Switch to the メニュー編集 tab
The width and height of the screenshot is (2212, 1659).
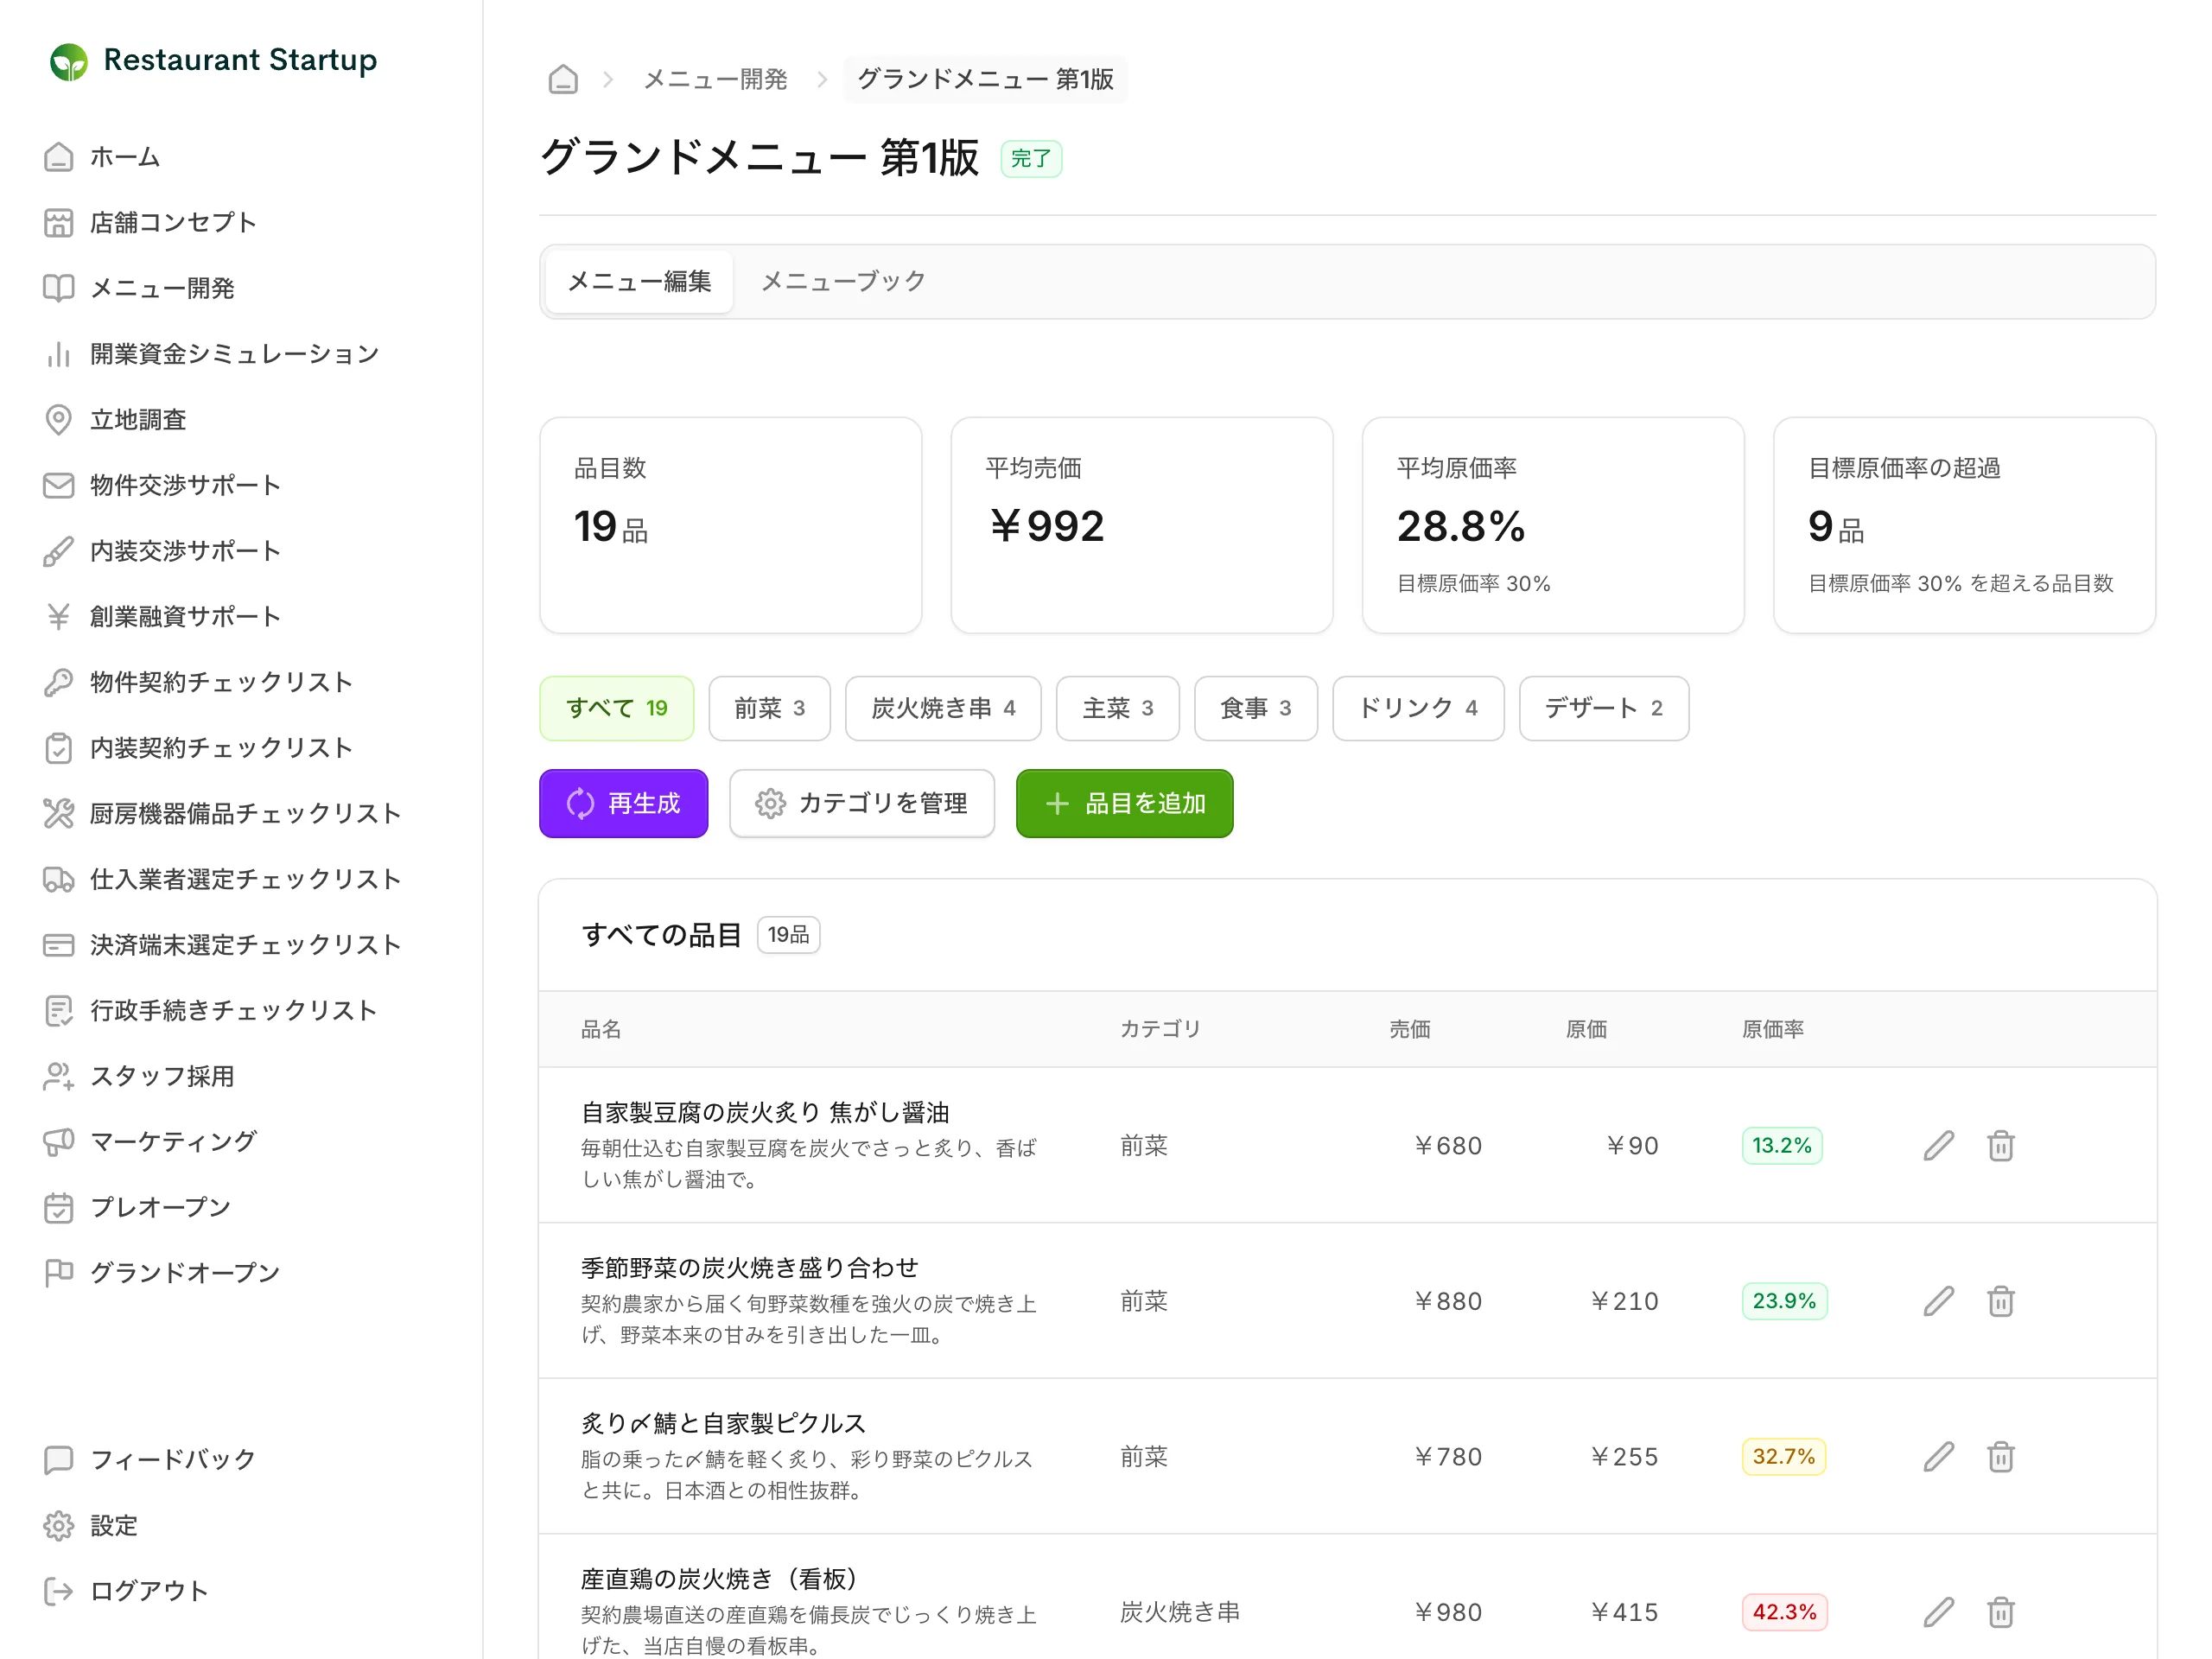pos(640,282)
